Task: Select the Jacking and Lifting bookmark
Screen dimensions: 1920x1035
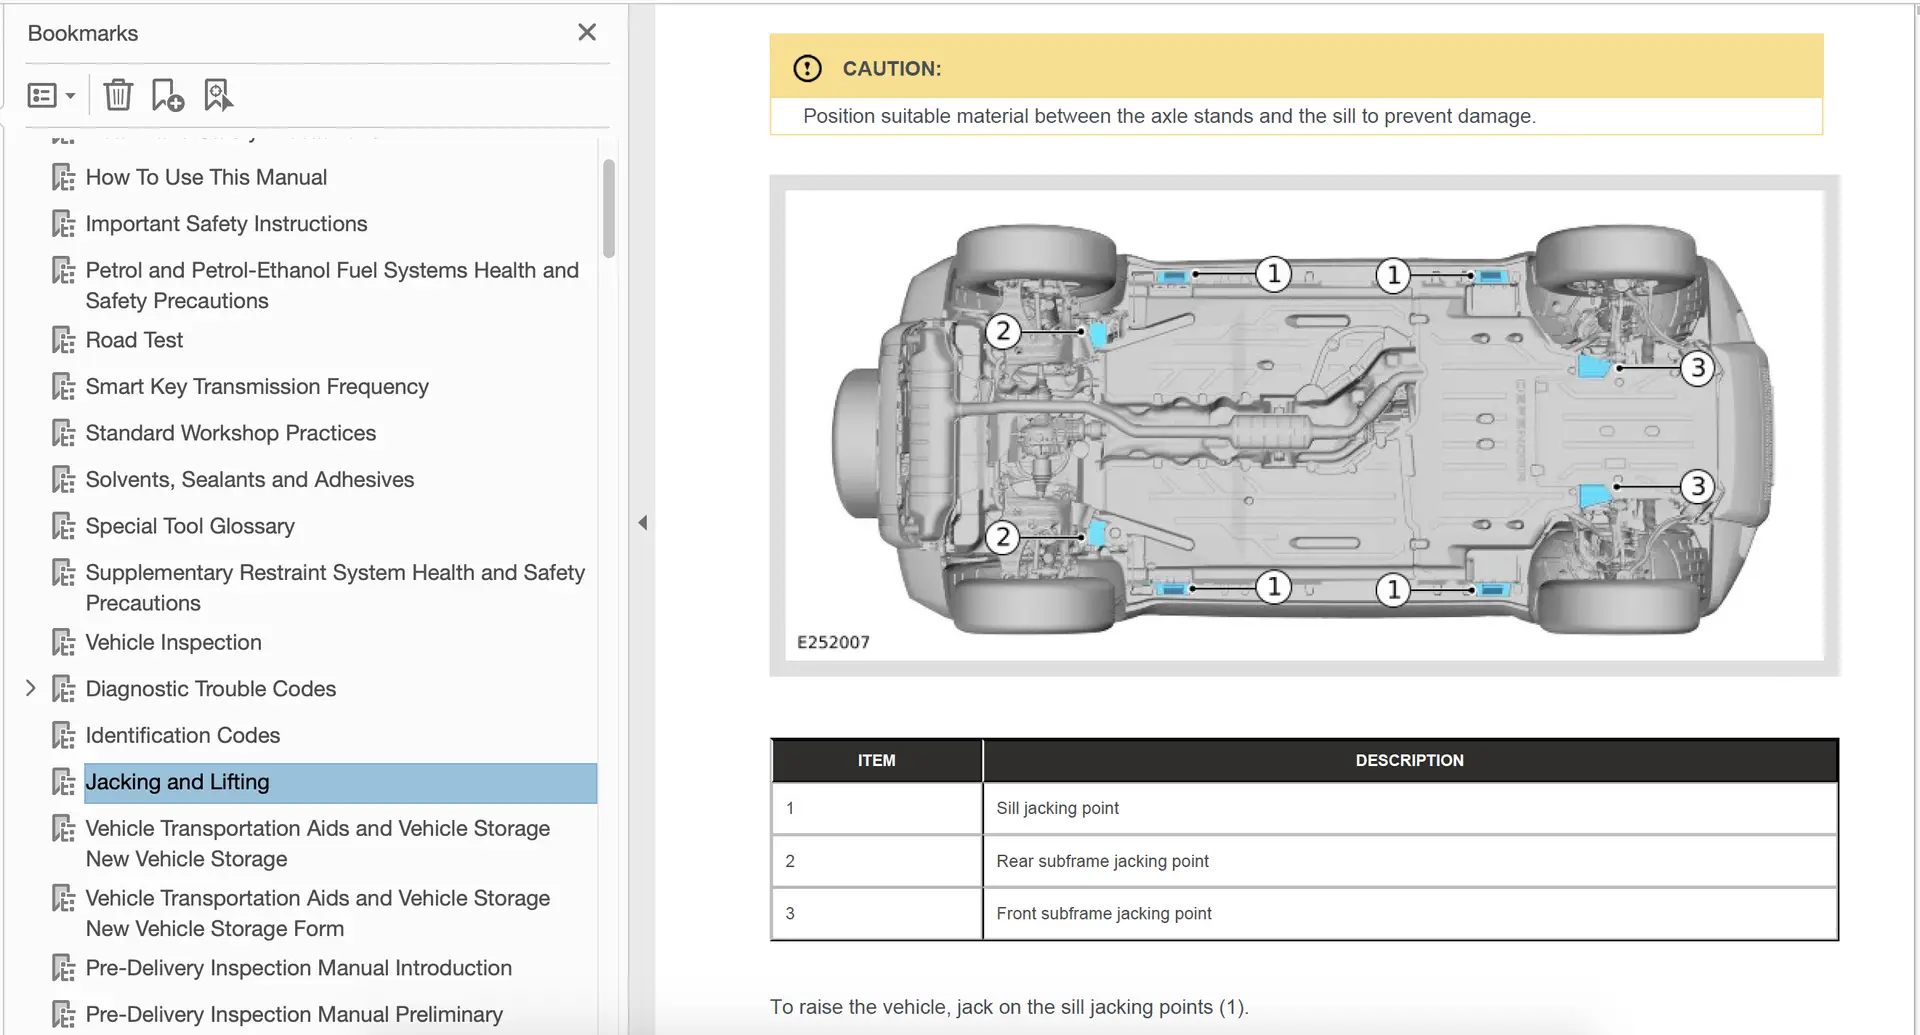Action: click(x=177, y=782)
